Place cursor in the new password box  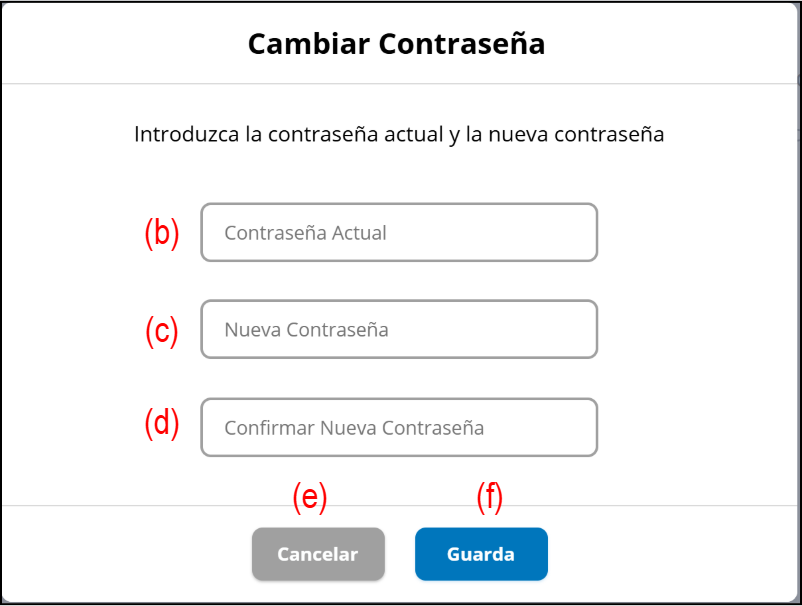pyautogui.click(x=399, y=329)
